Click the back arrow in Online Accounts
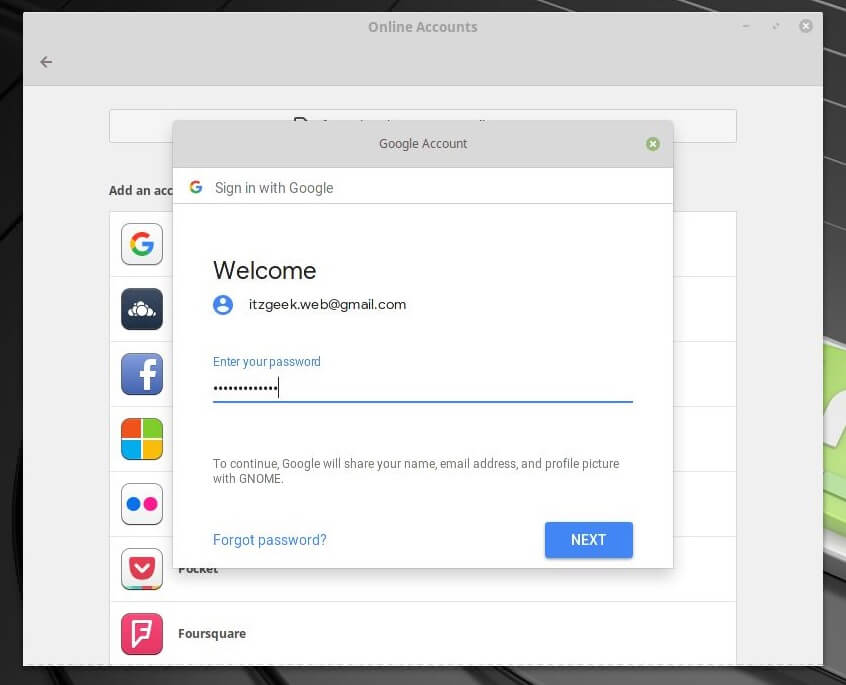Image resolution: width=846 pixels, height=685 pixels. 46,62
